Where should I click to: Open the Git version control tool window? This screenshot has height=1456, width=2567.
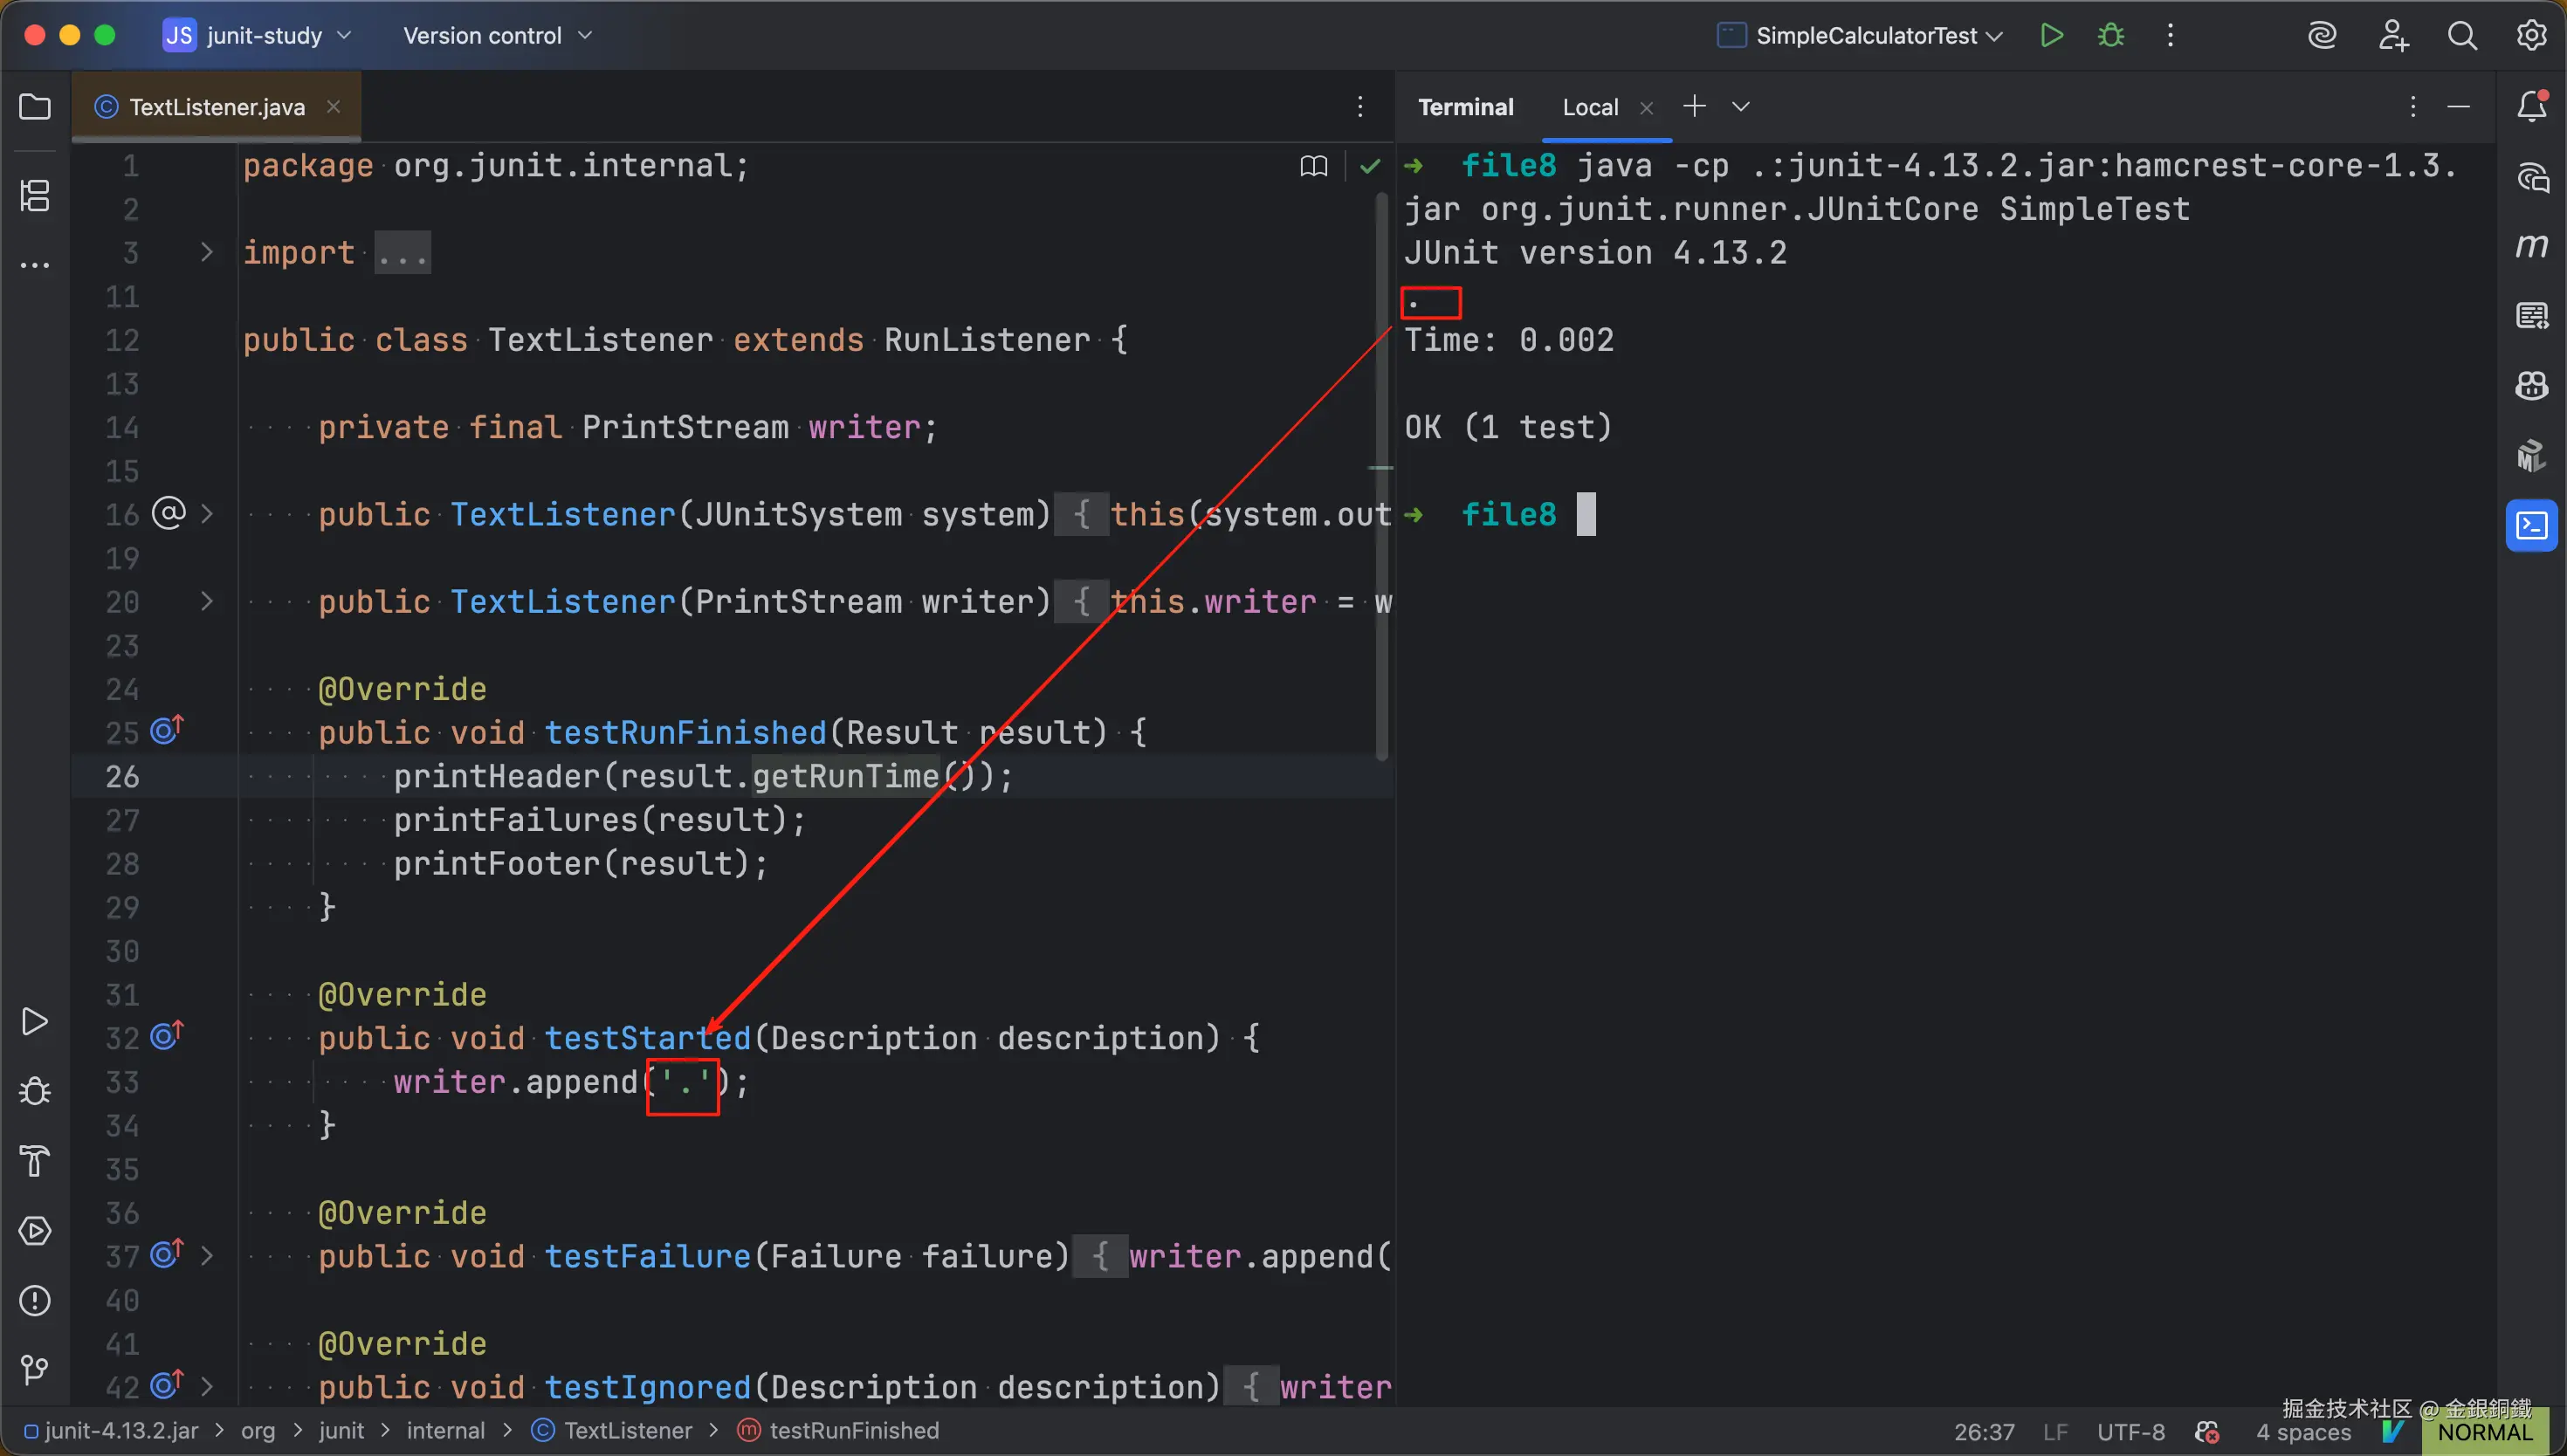click(x=35, y=1369)
